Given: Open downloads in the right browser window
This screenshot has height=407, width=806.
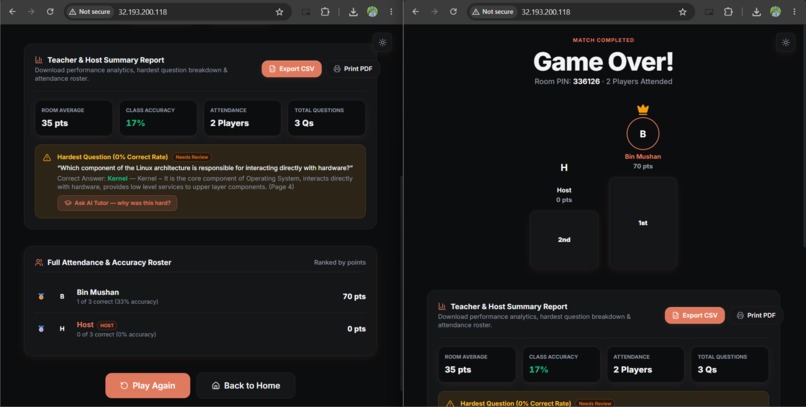Looking at the screenshot, I should coord(756,11).
